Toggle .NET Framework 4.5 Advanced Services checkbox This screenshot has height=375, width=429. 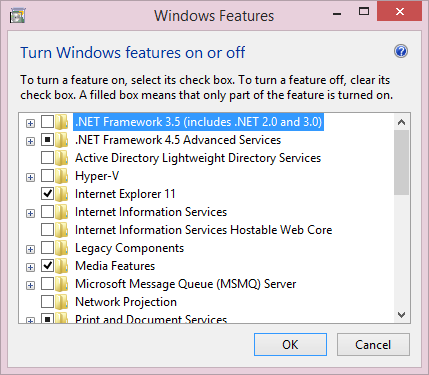point(47,140)
